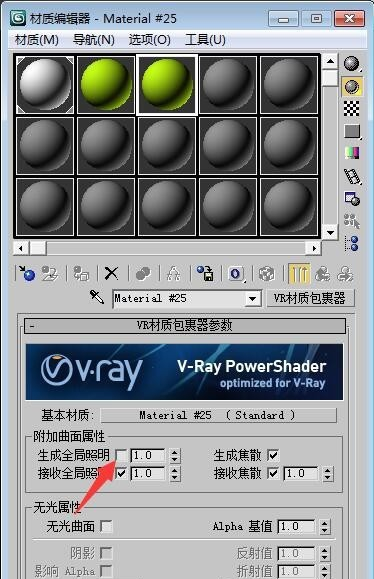Click 接收全局照明 value field
374x579 pixels.
[x=148, y=473]
